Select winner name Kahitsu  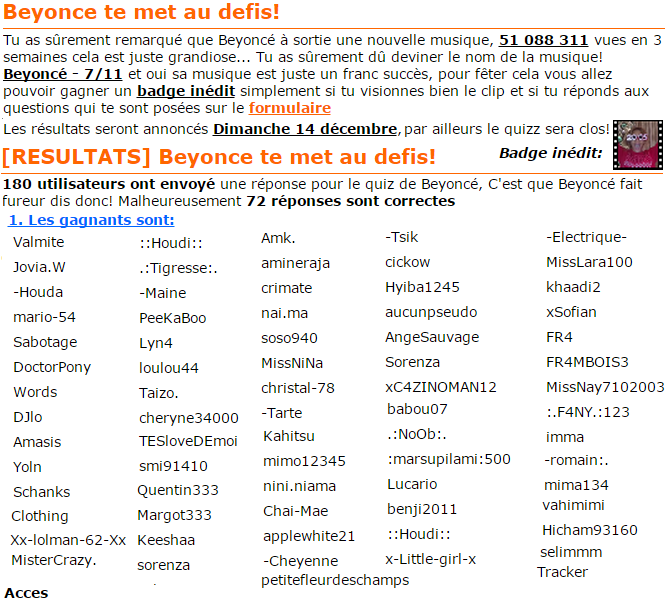(289, 436)
